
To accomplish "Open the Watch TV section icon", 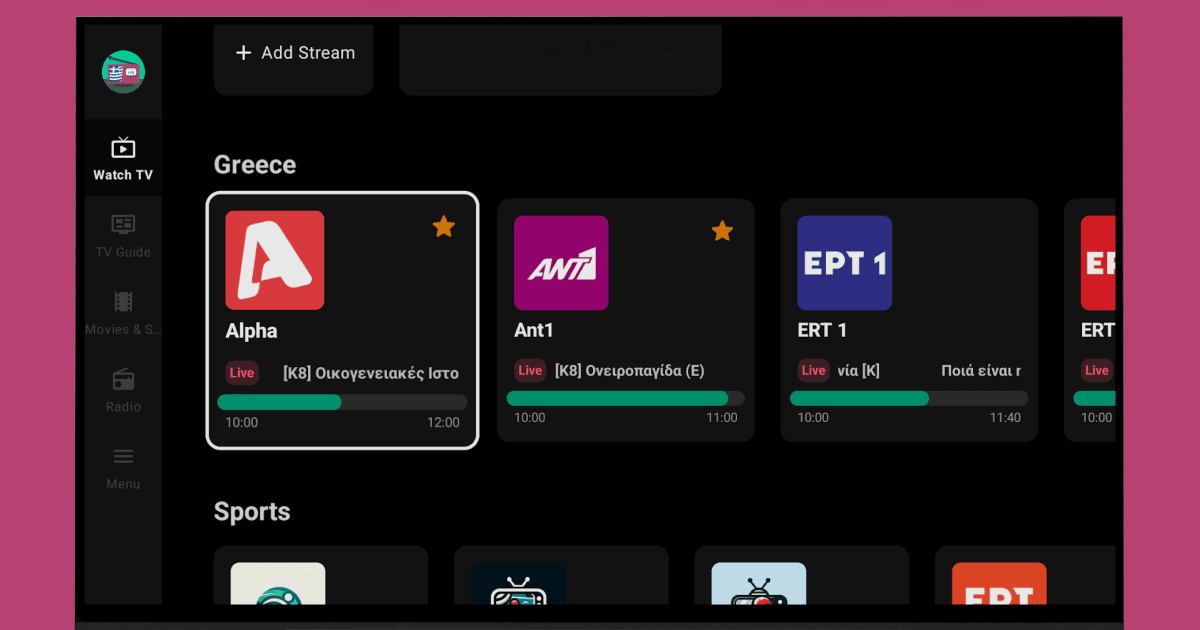I will point(123,149).
